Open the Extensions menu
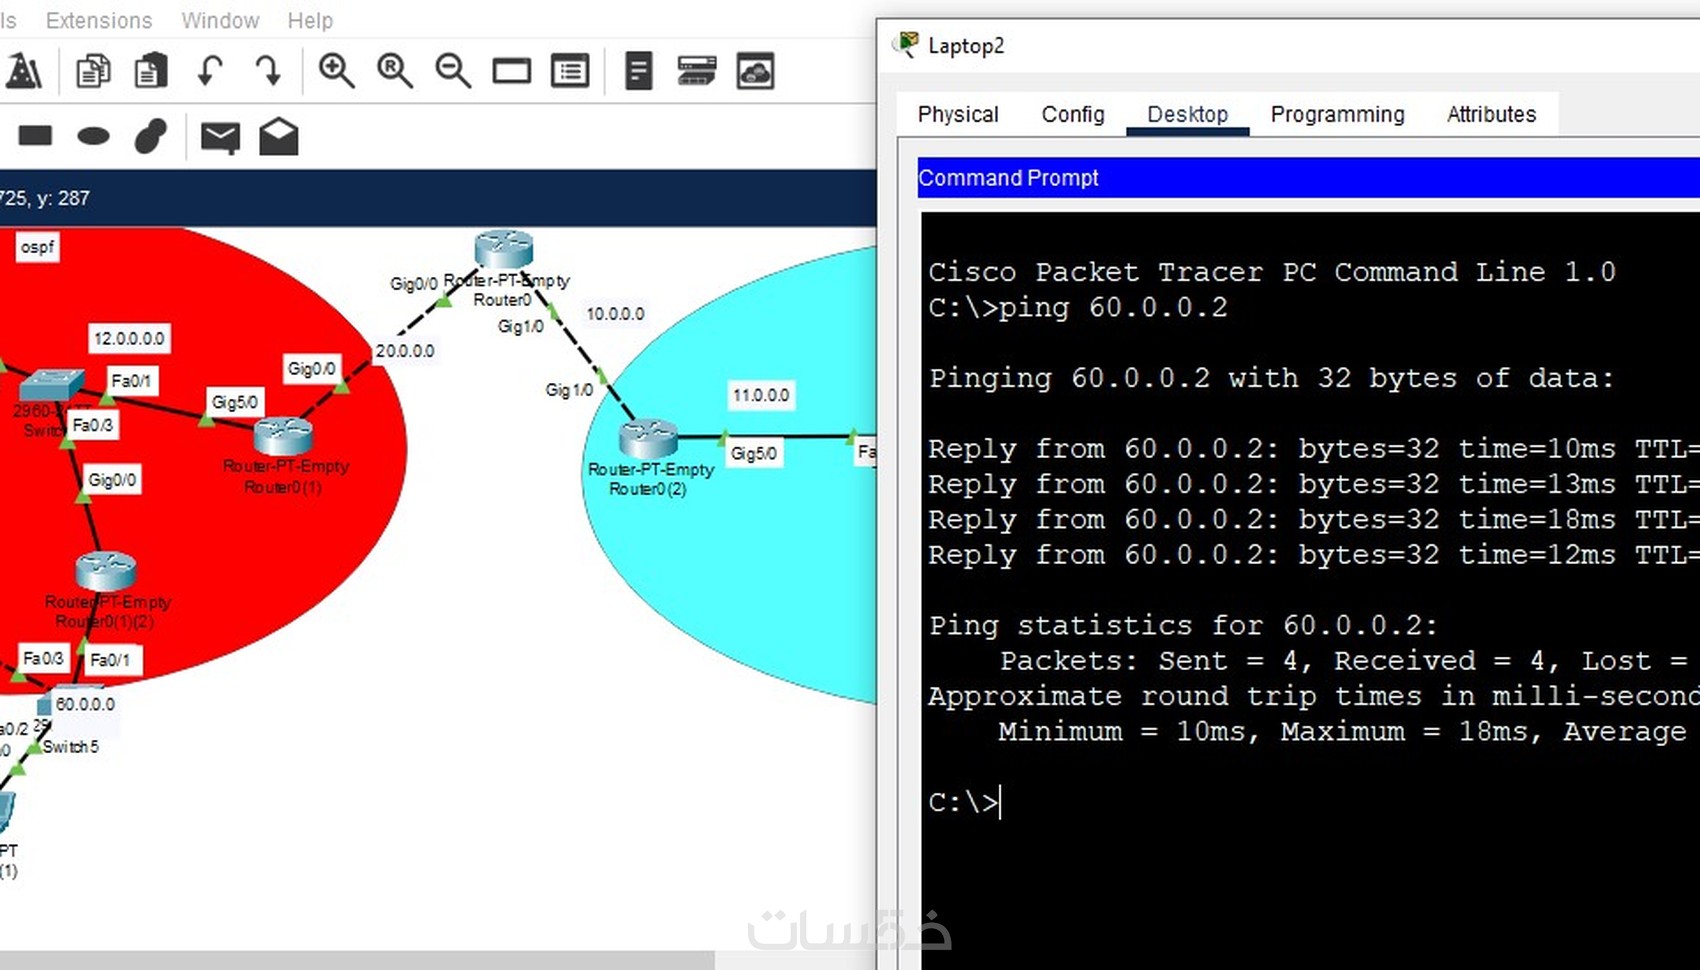Viewport: 1700px width, 970px height. (x=99, y=20)
